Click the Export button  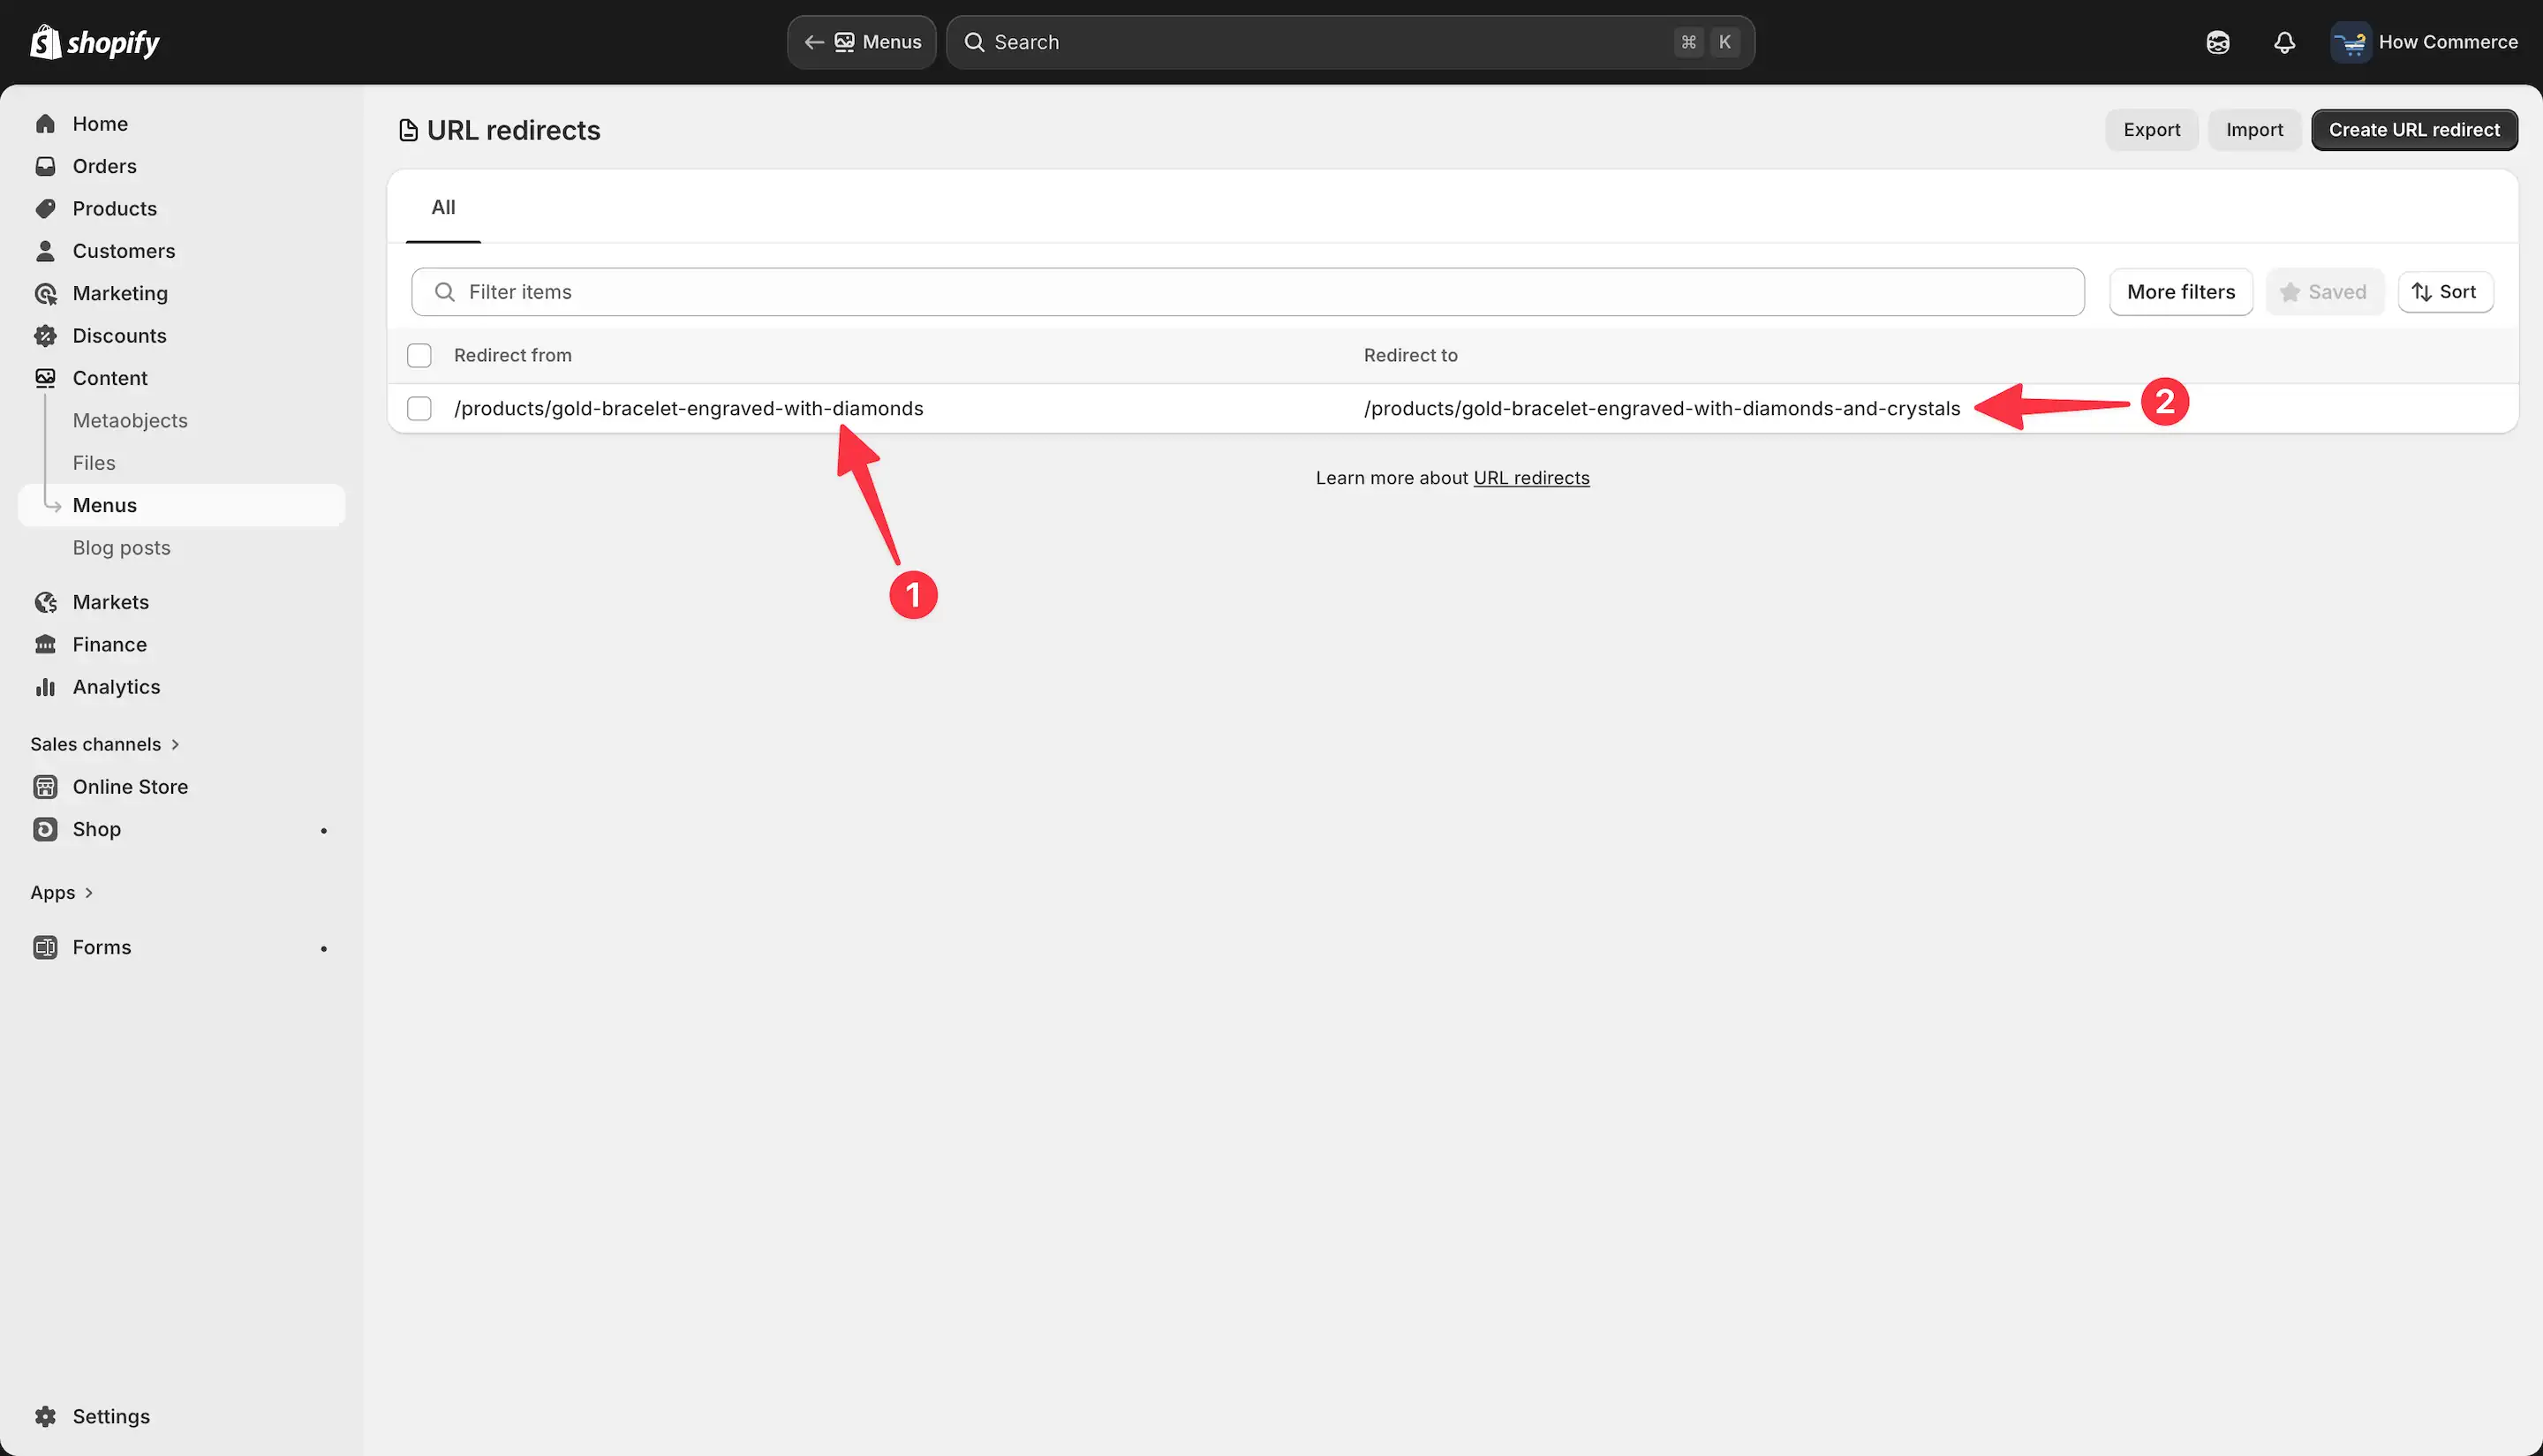2152,130
